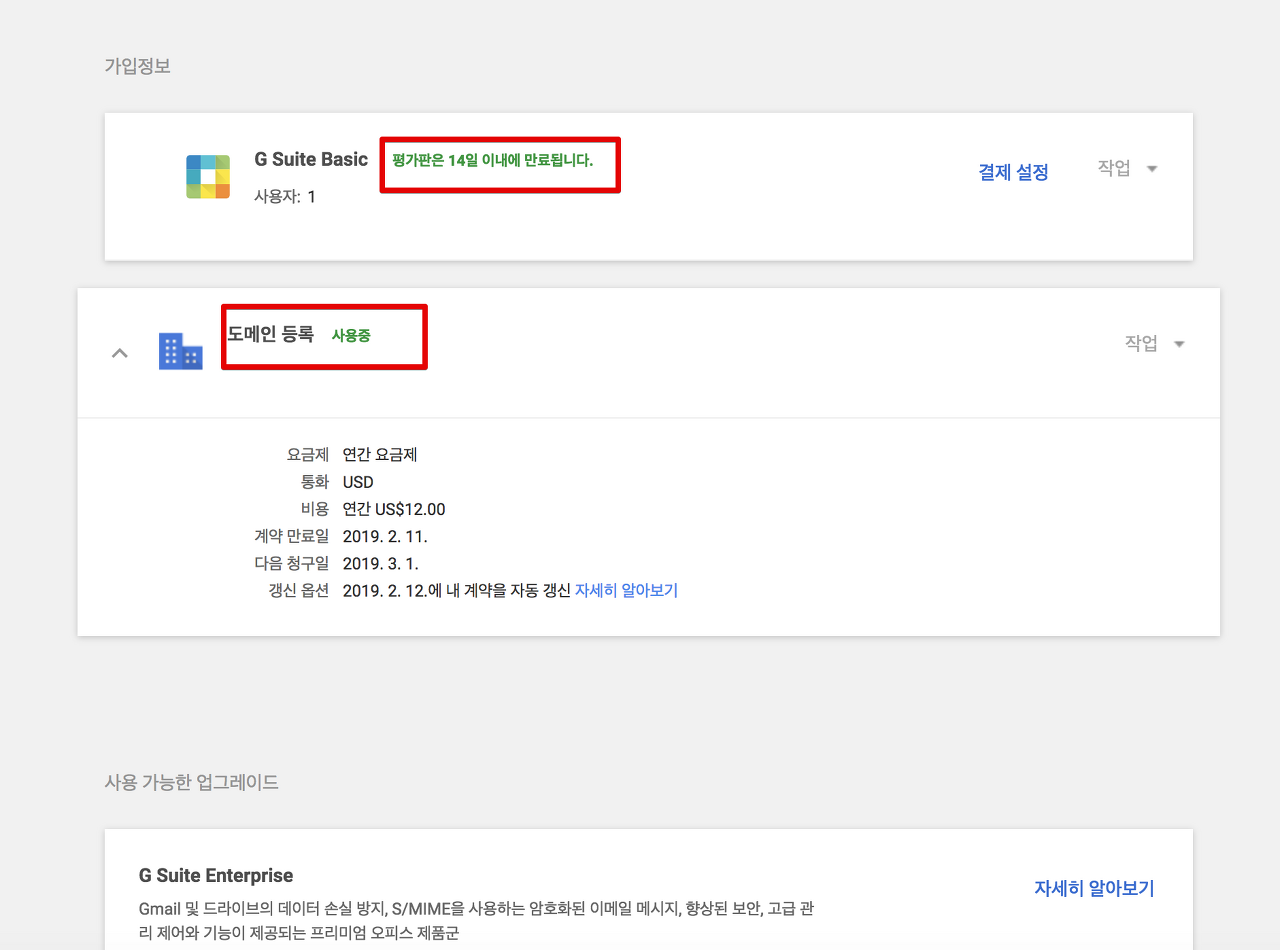Click the 사용중 status label
This screenshot has width=1280, height=950.
[x=351, y=336]
